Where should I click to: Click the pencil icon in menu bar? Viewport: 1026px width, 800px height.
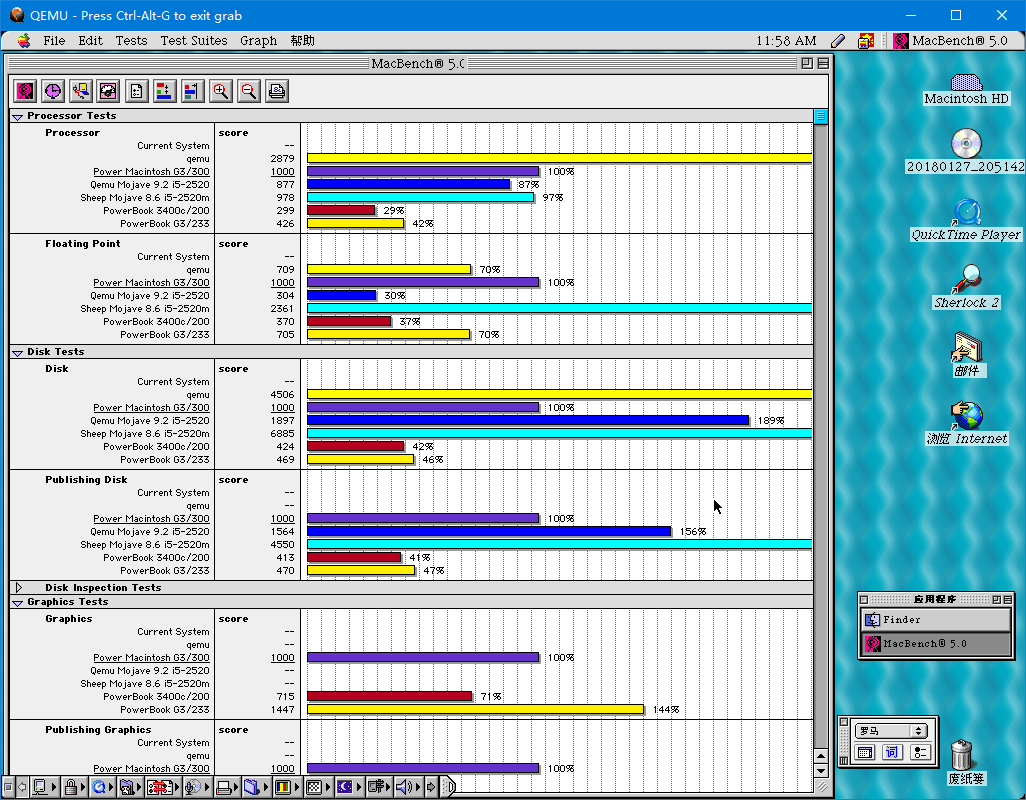[838, 41]
